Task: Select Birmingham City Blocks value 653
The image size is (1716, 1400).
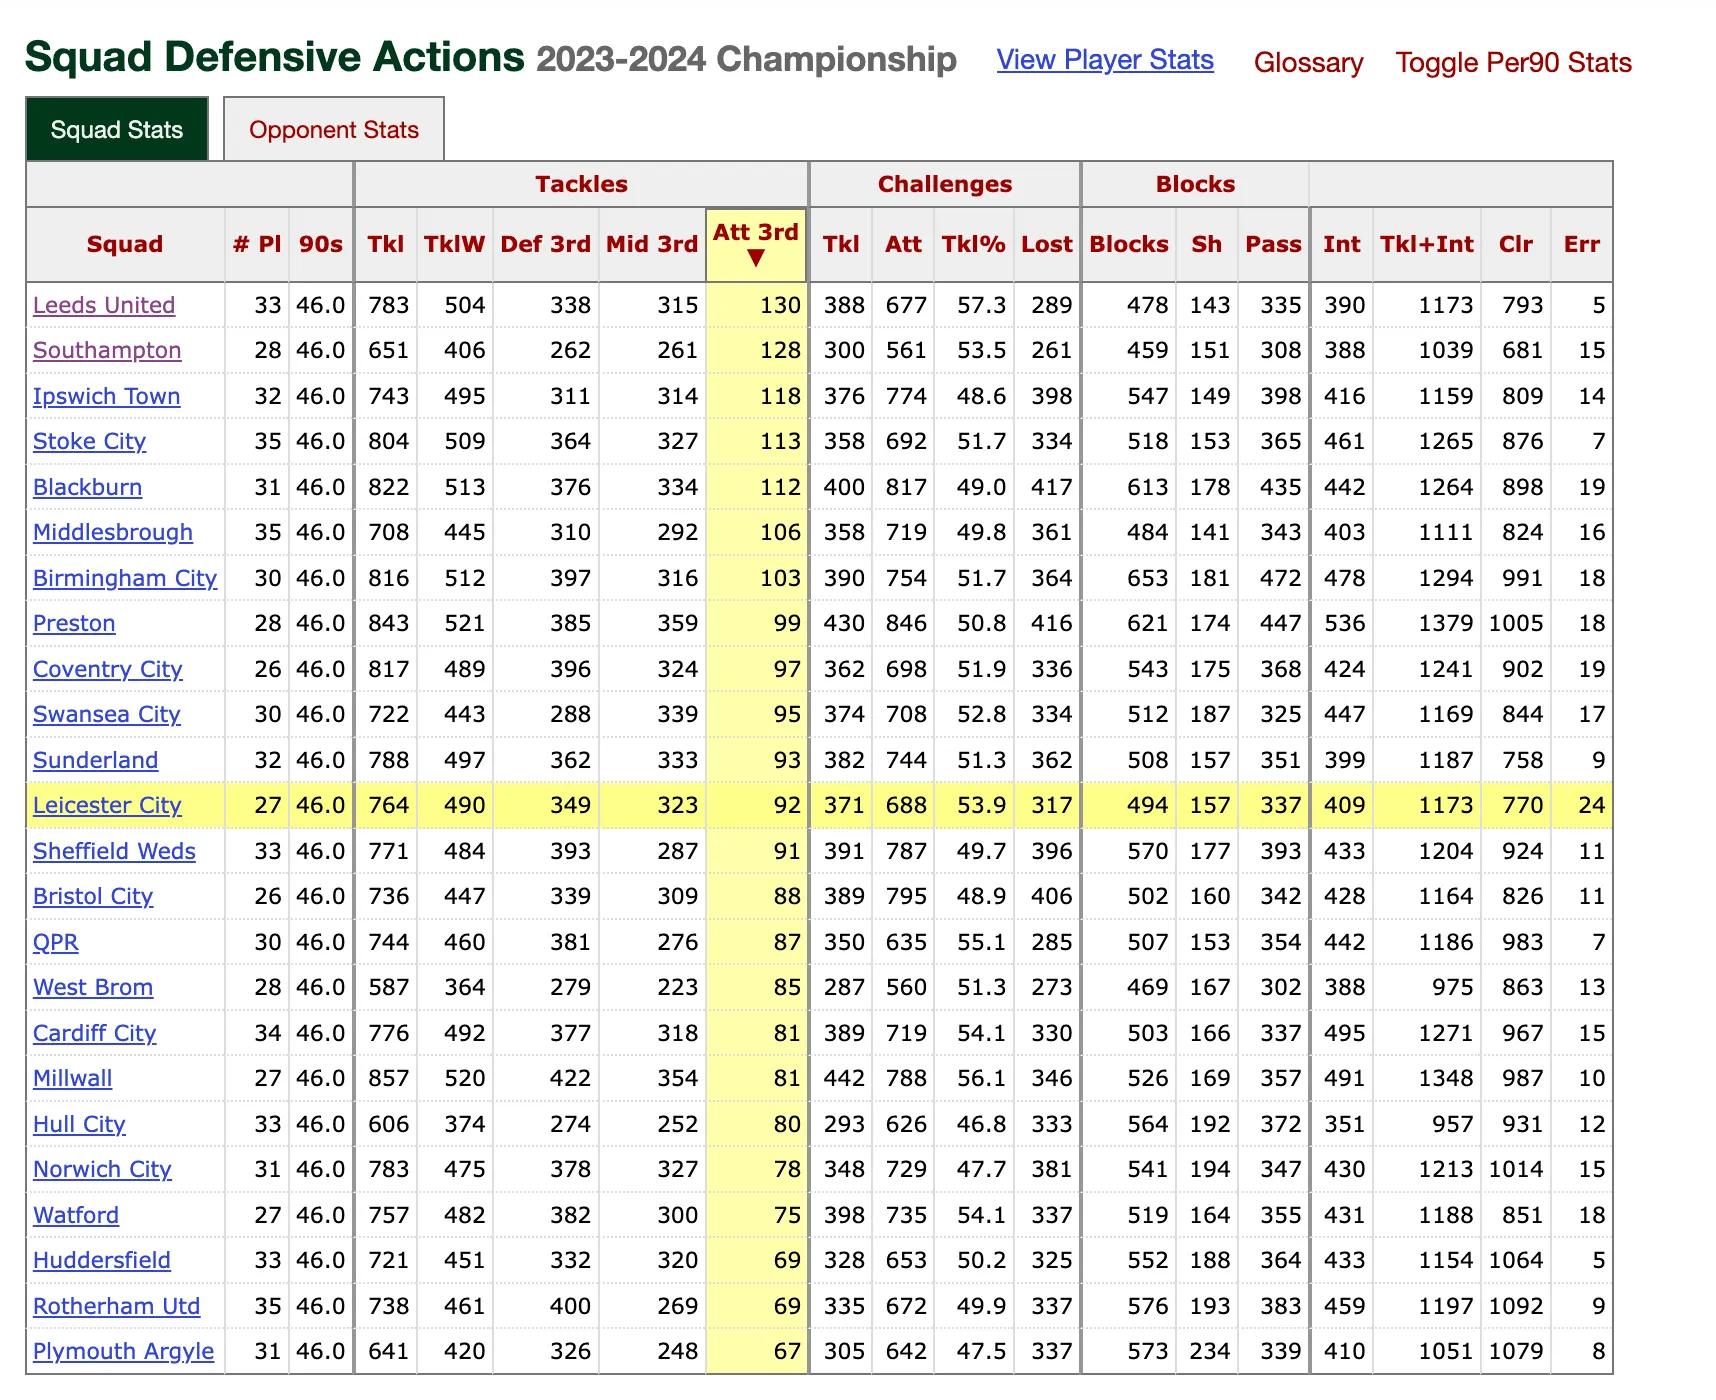Action: 1148,578
